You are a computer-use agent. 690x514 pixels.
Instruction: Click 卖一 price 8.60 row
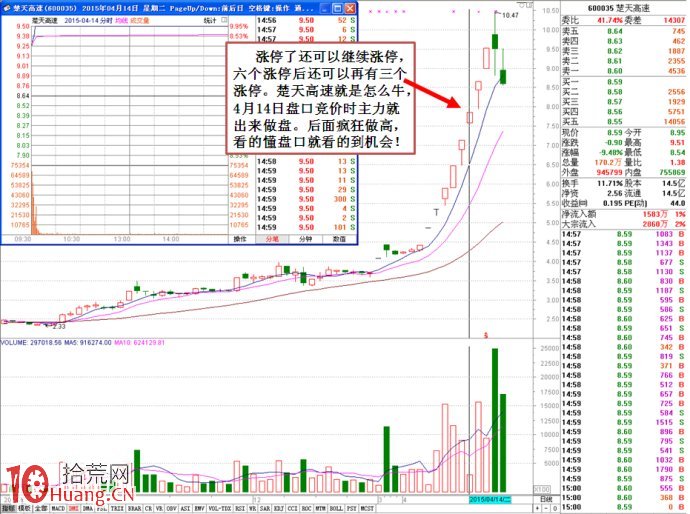[624, 71]
